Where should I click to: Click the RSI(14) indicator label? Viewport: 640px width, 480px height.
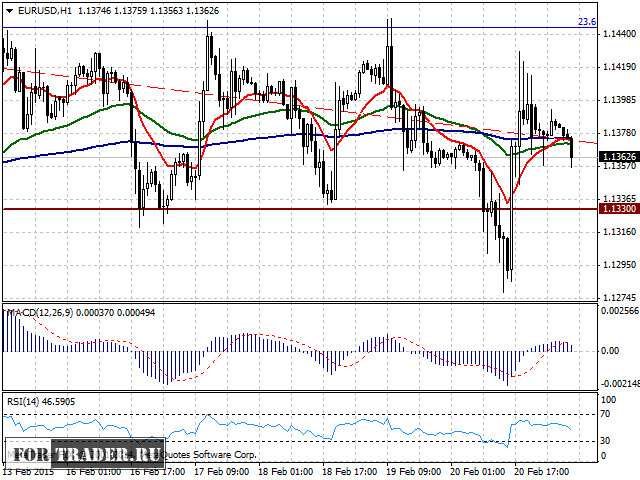point(24,401)
